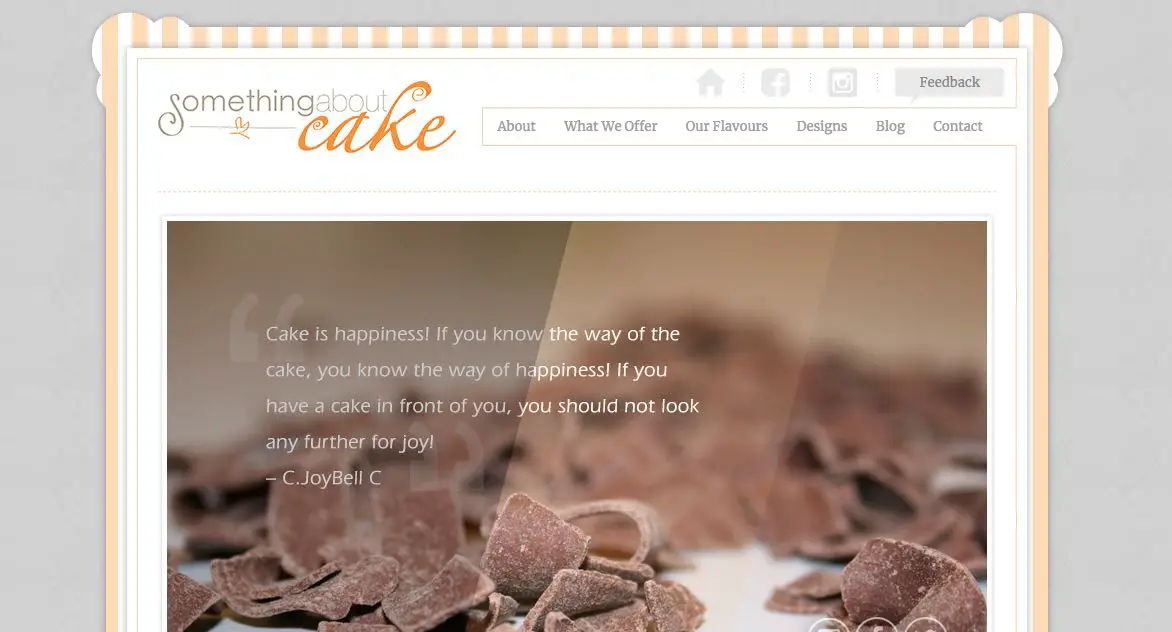Open the Instagram icon in header
1172x632 pixels.
pyautogui.click(x=842, y=82)
